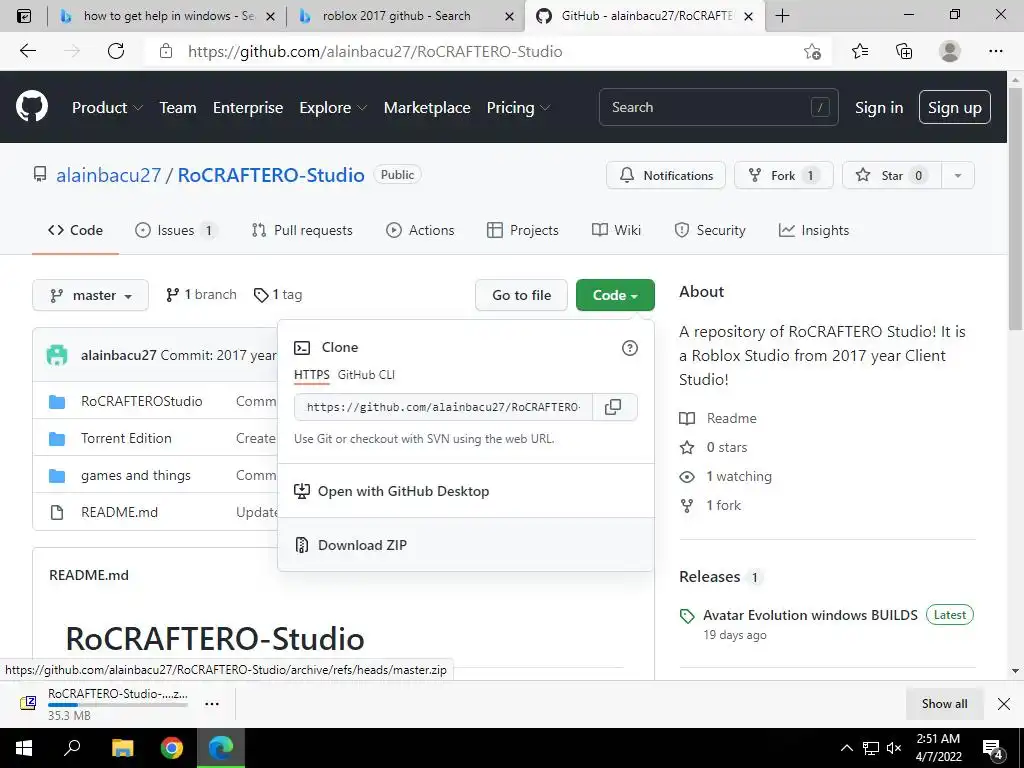The height and width of the screenshot is (768, 1024).
Task: Close the downloads bar
Action: pos(1004,703)
